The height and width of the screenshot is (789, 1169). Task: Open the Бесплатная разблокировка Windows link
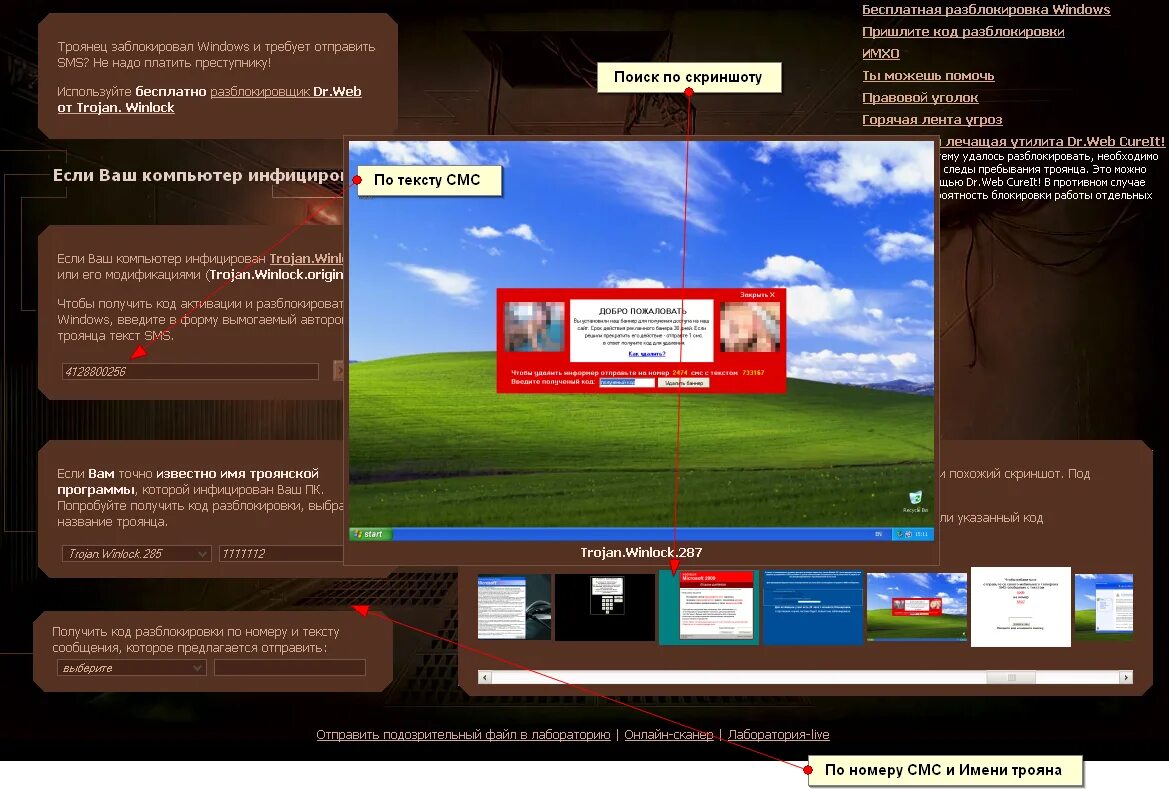[x=986, y=10]
